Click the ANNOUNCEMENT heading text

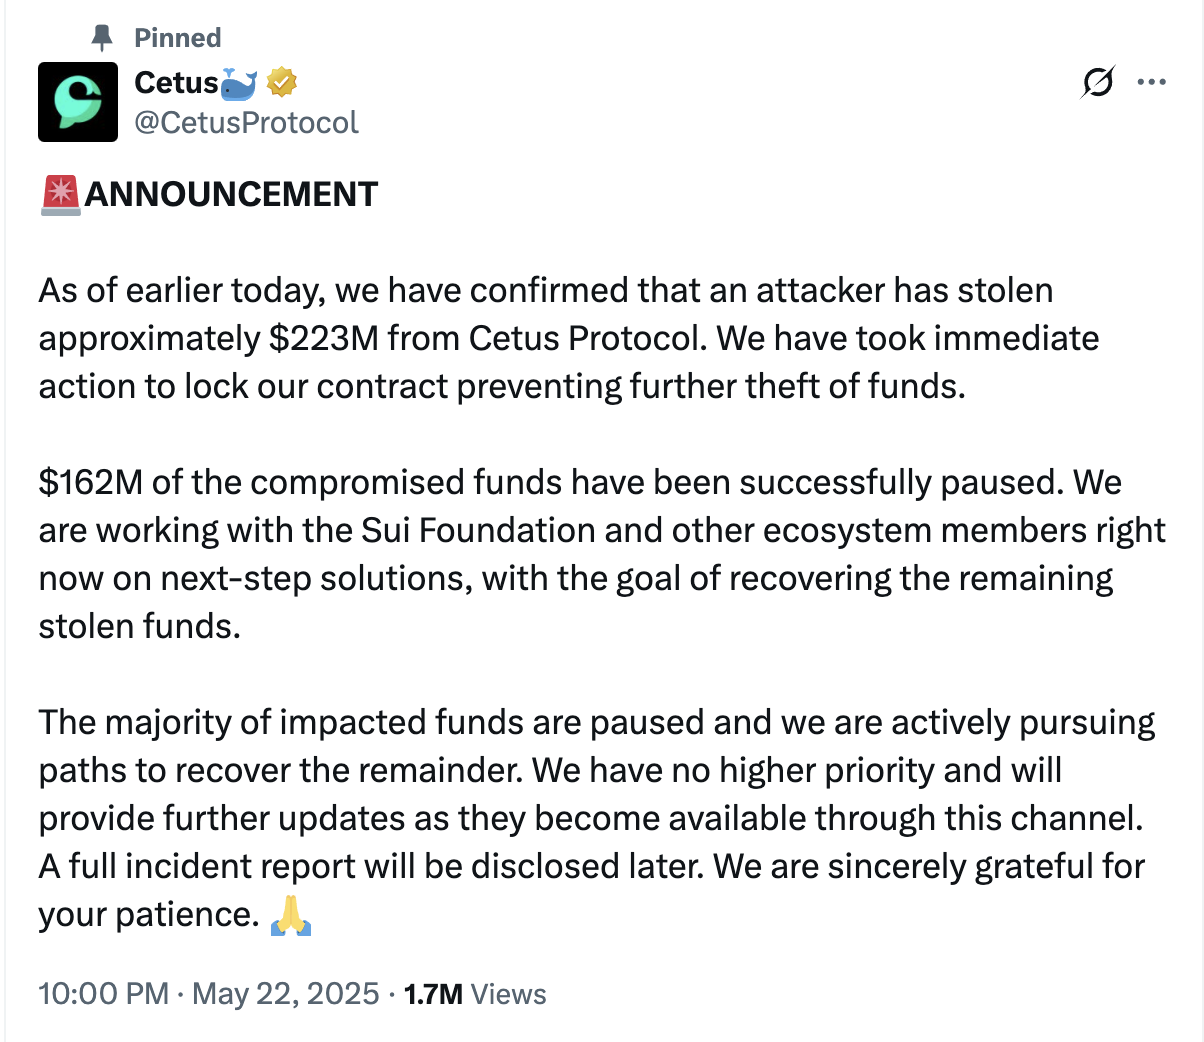point(231,194)
